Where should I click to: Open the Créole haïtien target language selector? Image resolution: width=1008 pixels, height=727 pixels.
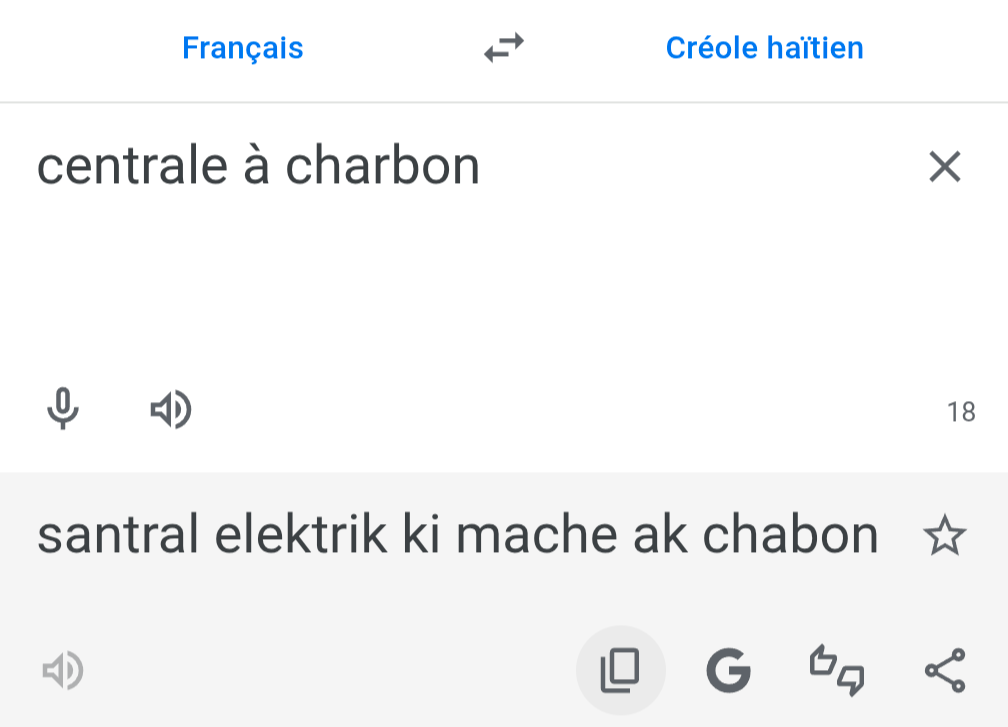(x=764, y=48)
